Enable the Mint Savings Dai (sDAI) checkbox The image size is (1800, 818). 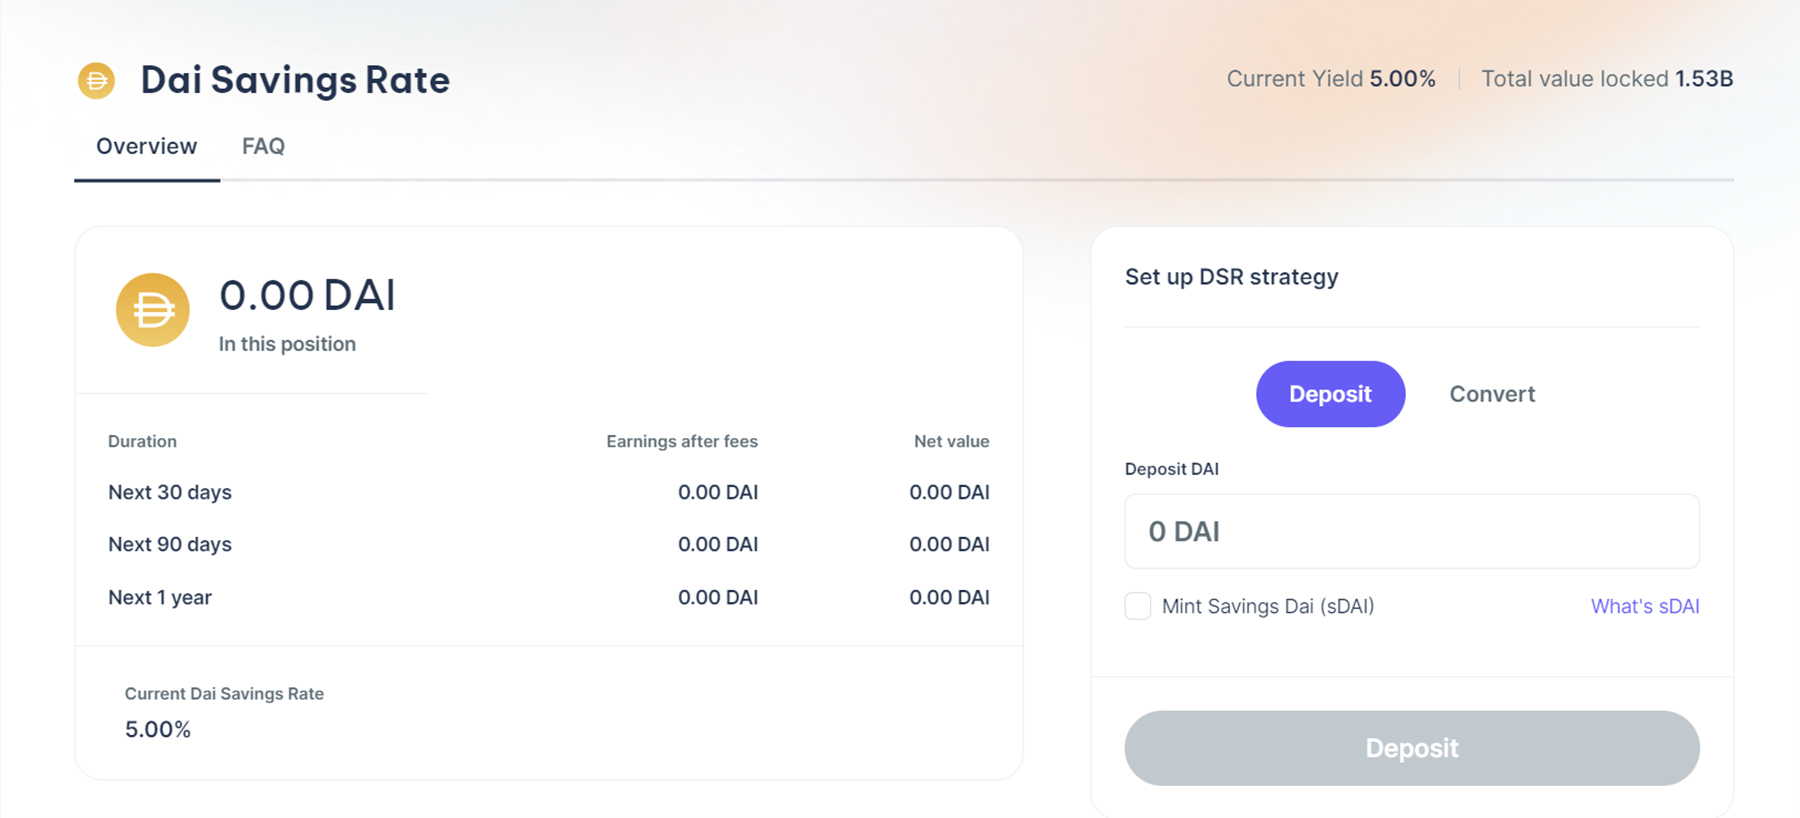pos(1138,606)
